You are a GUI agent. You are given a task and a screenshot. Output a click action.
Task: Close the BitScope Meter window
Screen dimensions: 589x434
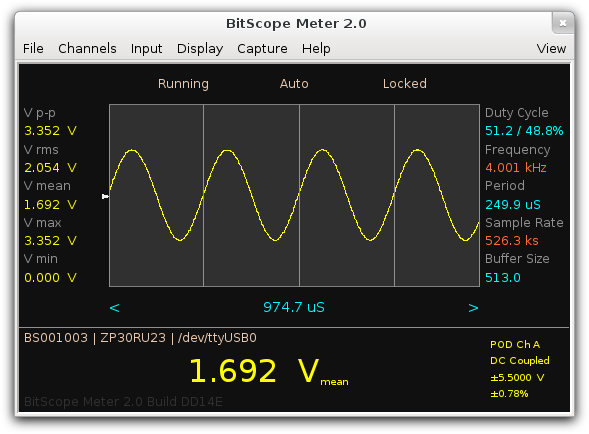(x=563, y=23)
